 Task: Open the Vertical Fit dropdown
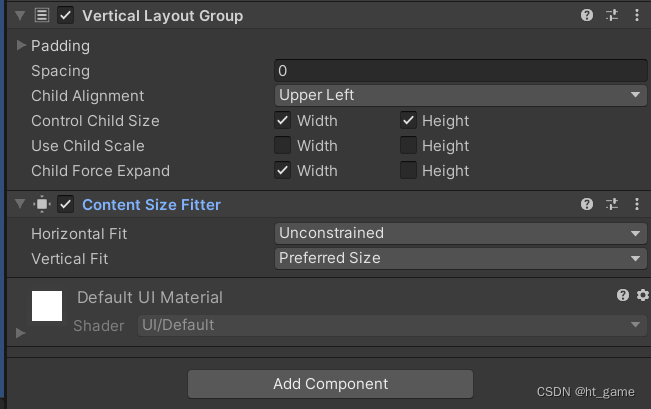460,258
